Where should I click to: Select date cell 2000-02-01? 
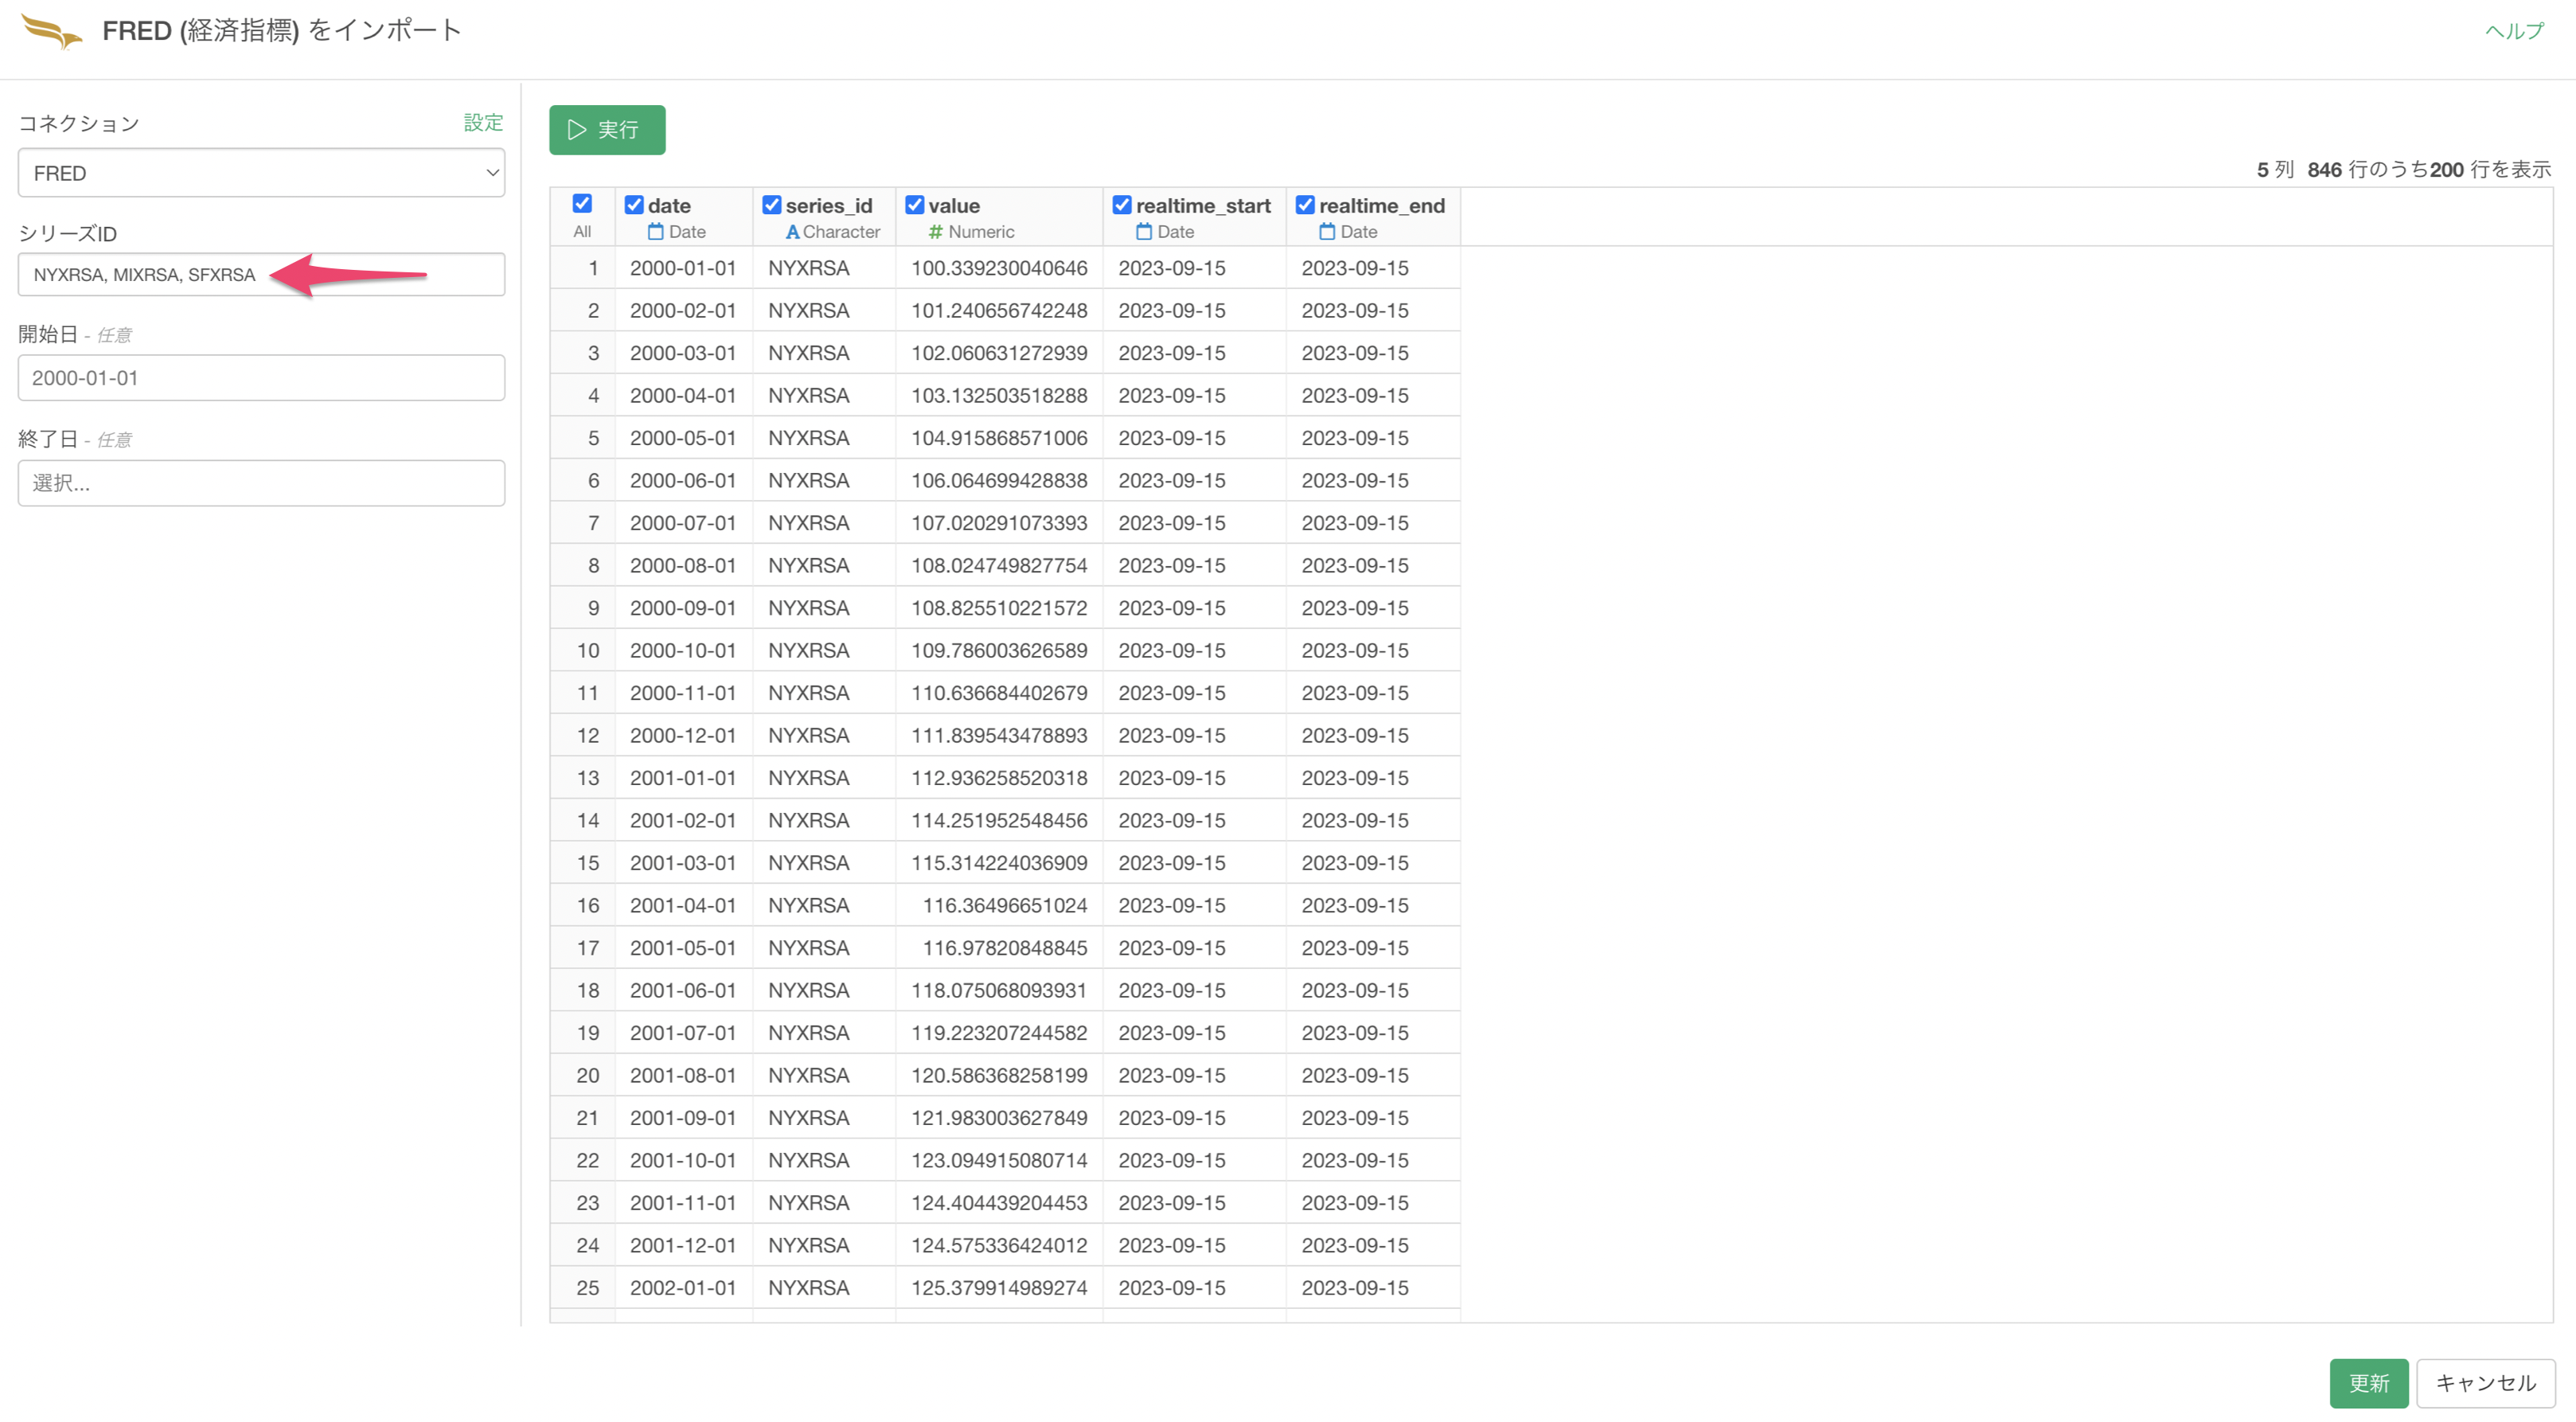(683, 311)
